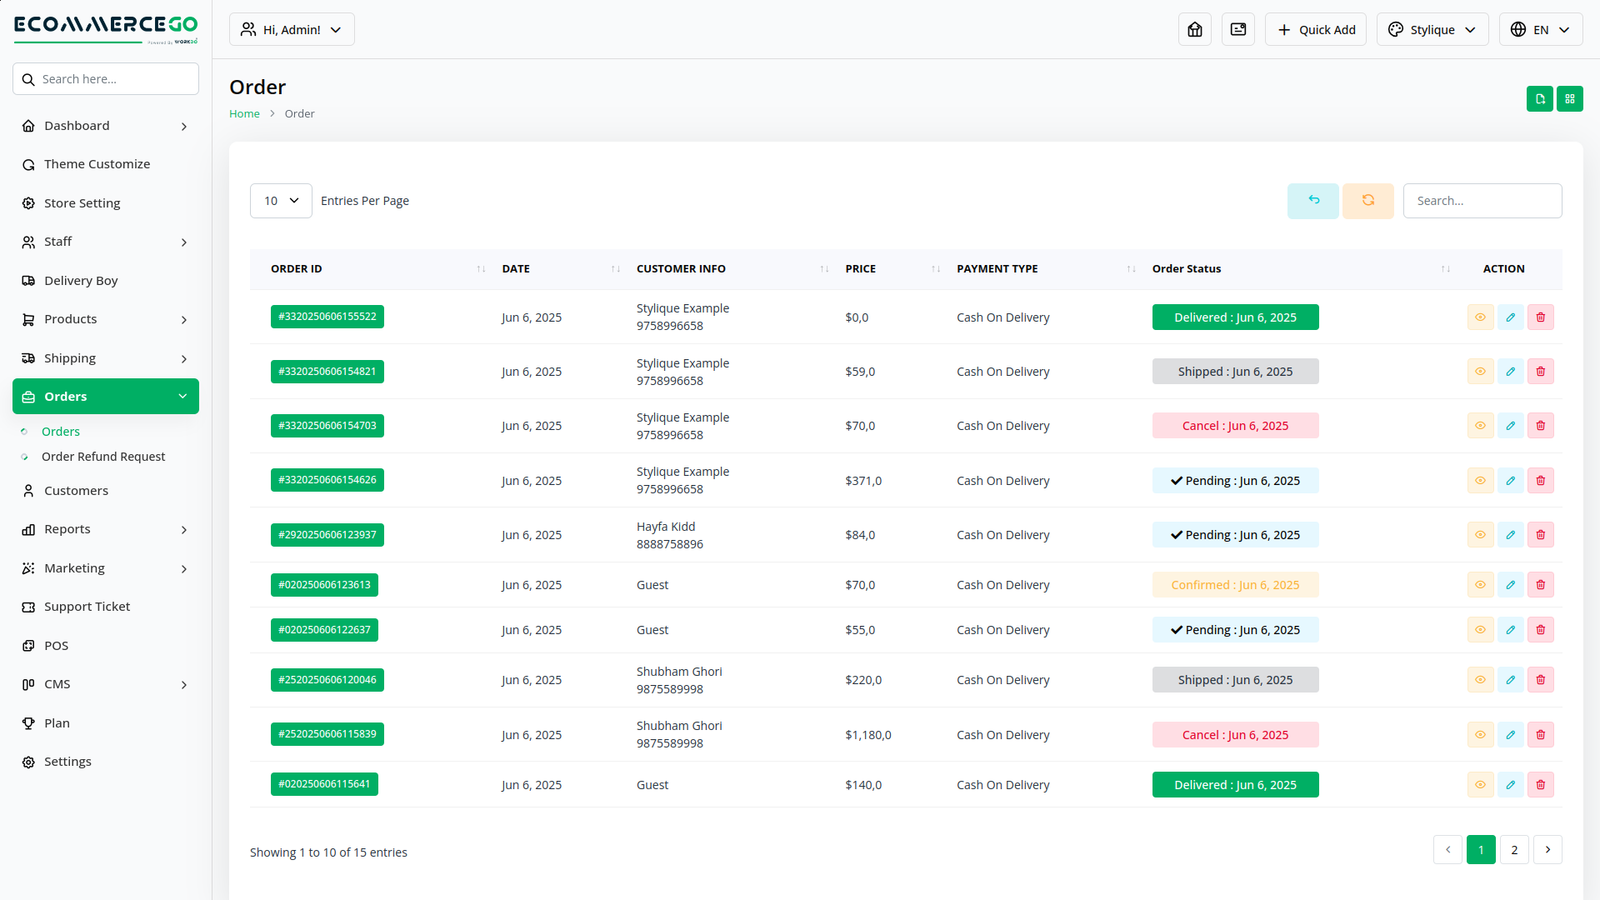Click the store home icon in top bar
The height and width of the screenshot is (900, 1600).
pyautogui.click(x=1195, y=30)
